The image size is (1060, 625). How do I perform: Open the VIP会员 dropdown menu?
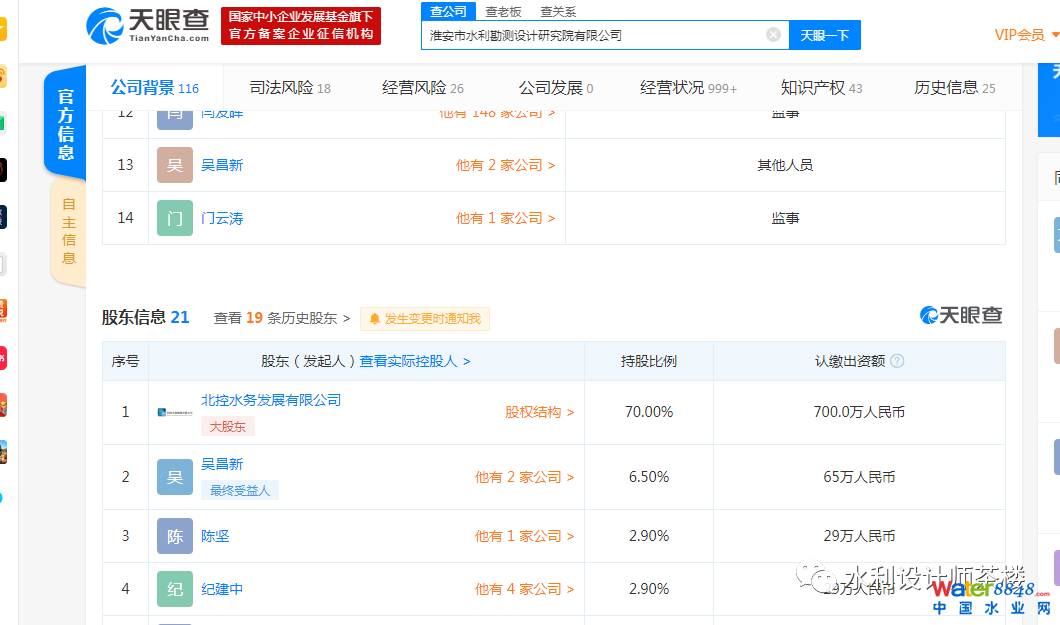[x=1026, y=35]
